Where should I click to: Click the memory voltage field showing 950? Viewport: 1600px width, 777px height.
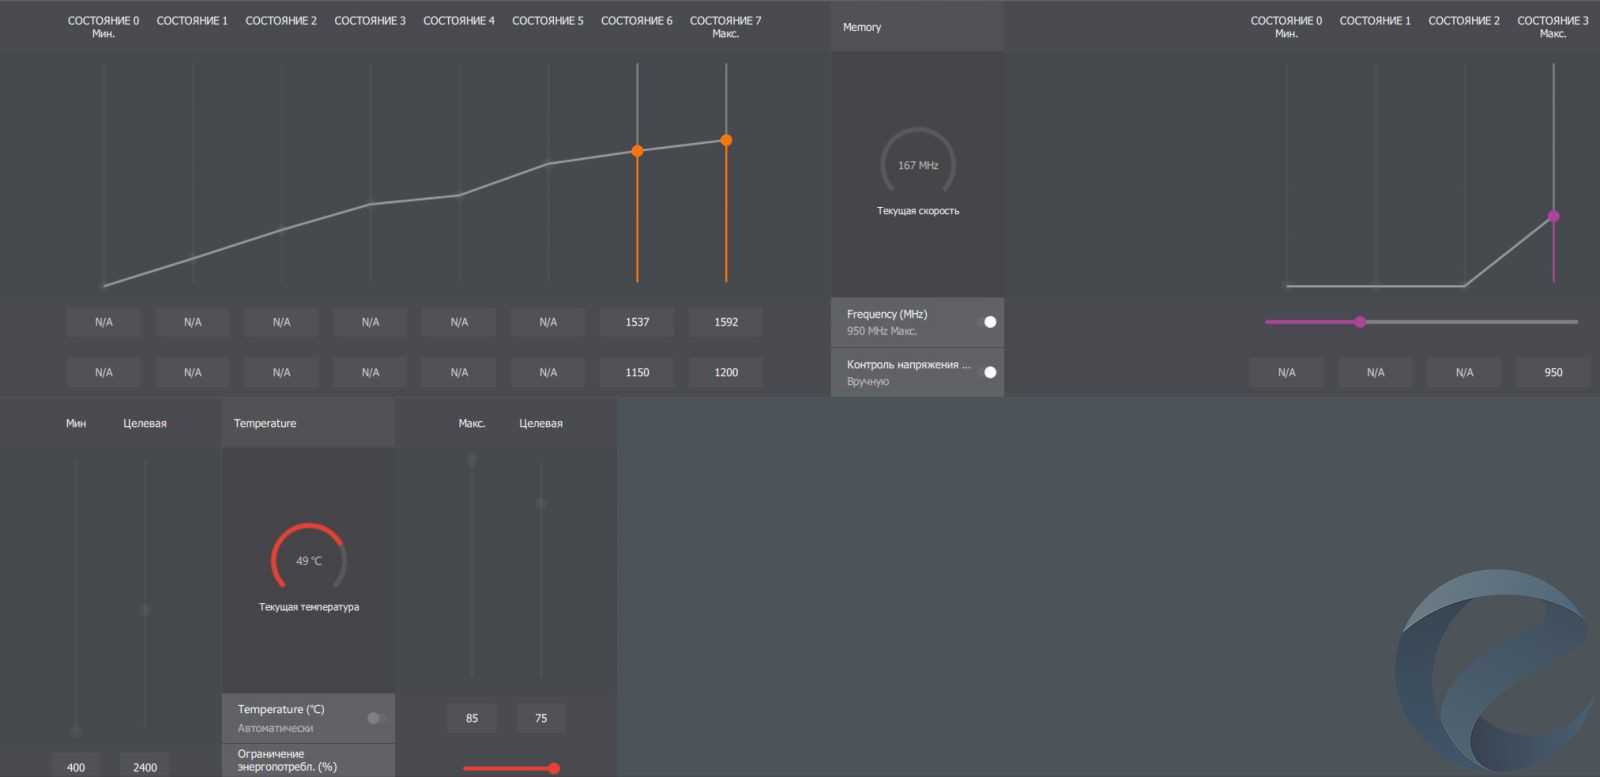pos(1553,372)
